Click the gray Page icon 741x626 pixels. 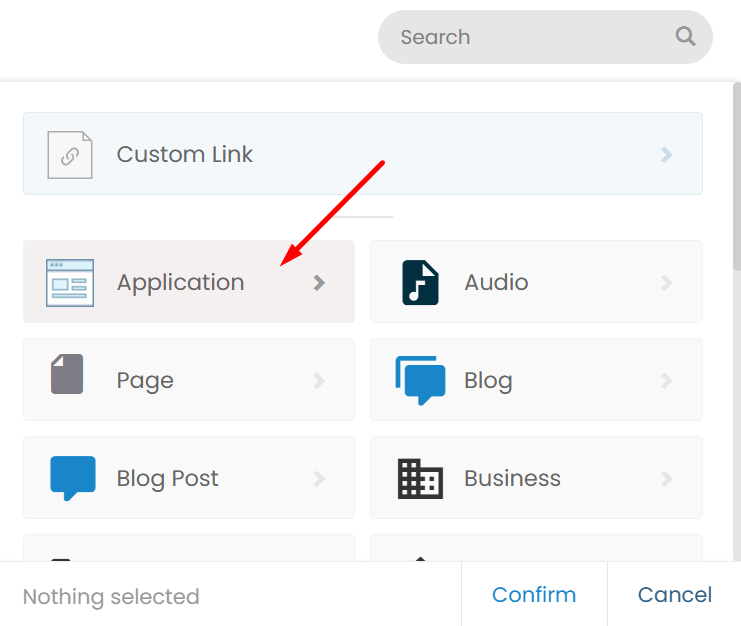coord(67,374)
